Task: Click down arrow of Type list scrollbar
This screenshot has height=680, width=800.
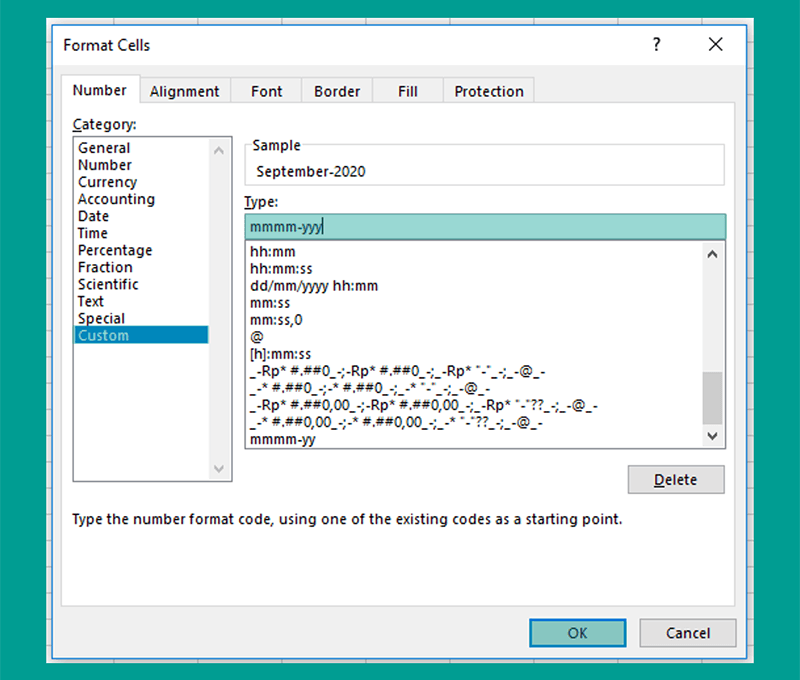Action: 712,436
